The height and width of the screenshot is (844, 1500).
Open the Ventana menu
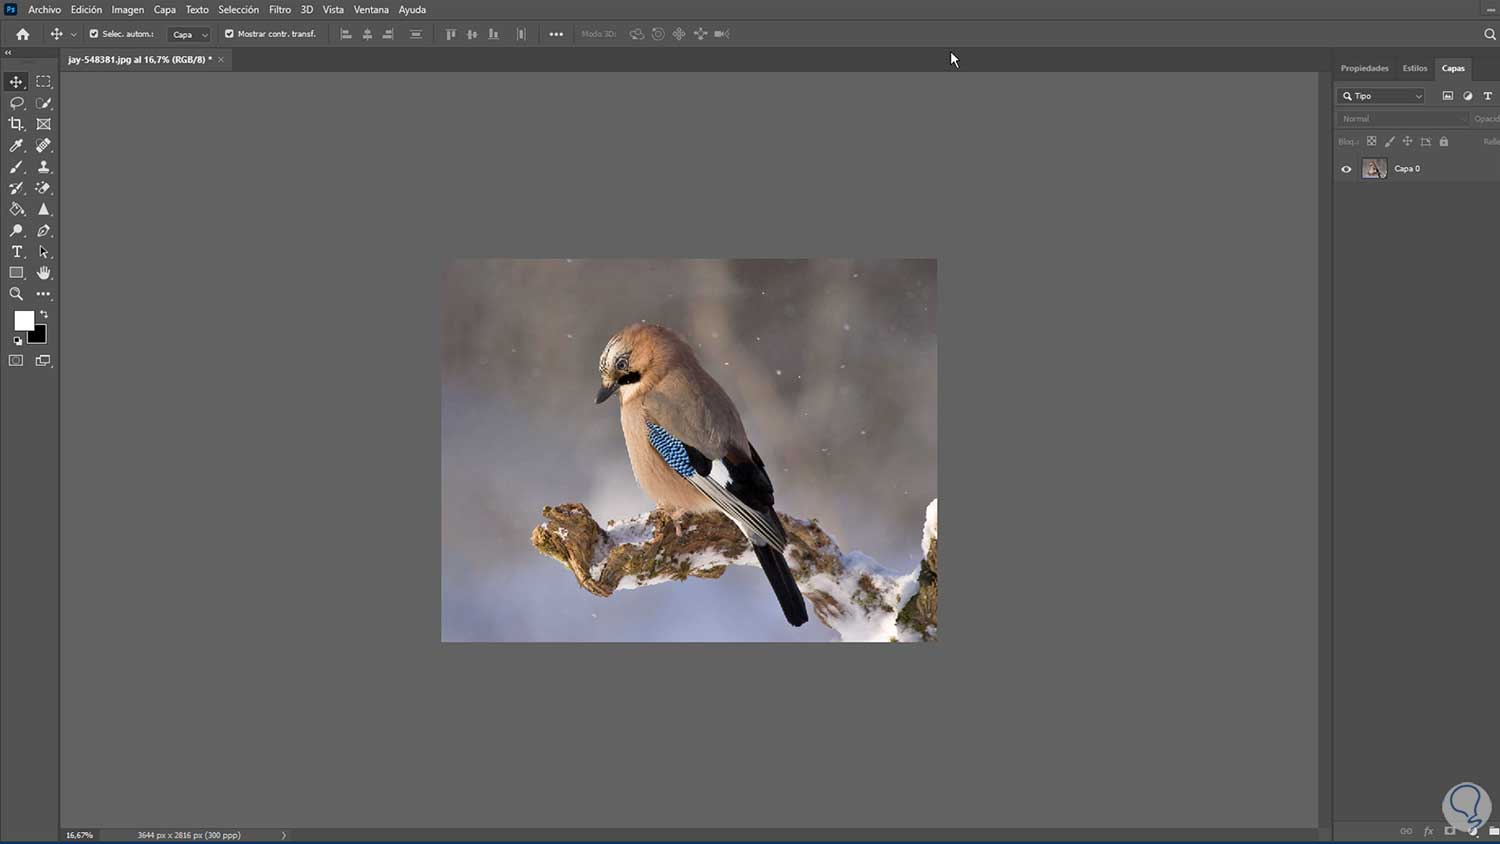(371, 10)
